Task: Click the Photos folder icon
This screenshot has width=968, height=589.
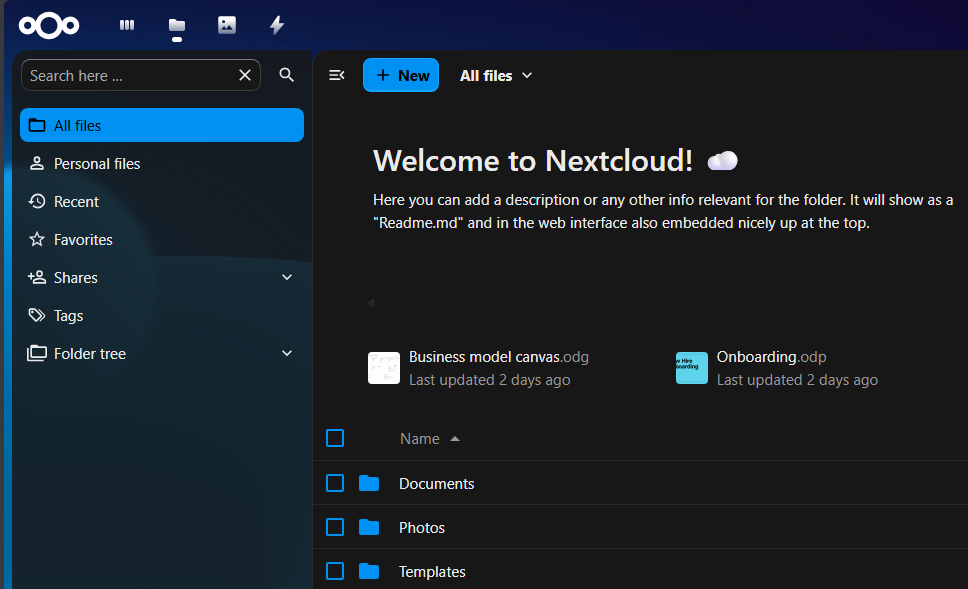Action: [x=369, y=527]
